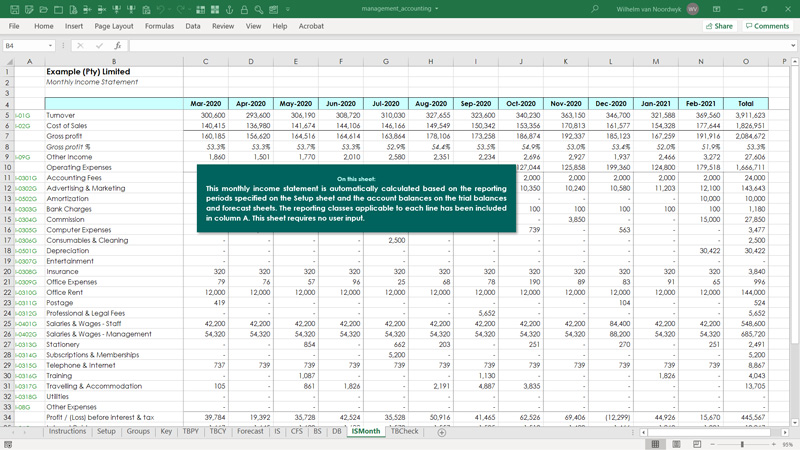Switch to the TBPY sheet tab
Image resolution: width=800 pixels, height=450 pixels.
(x=190, y=431)
